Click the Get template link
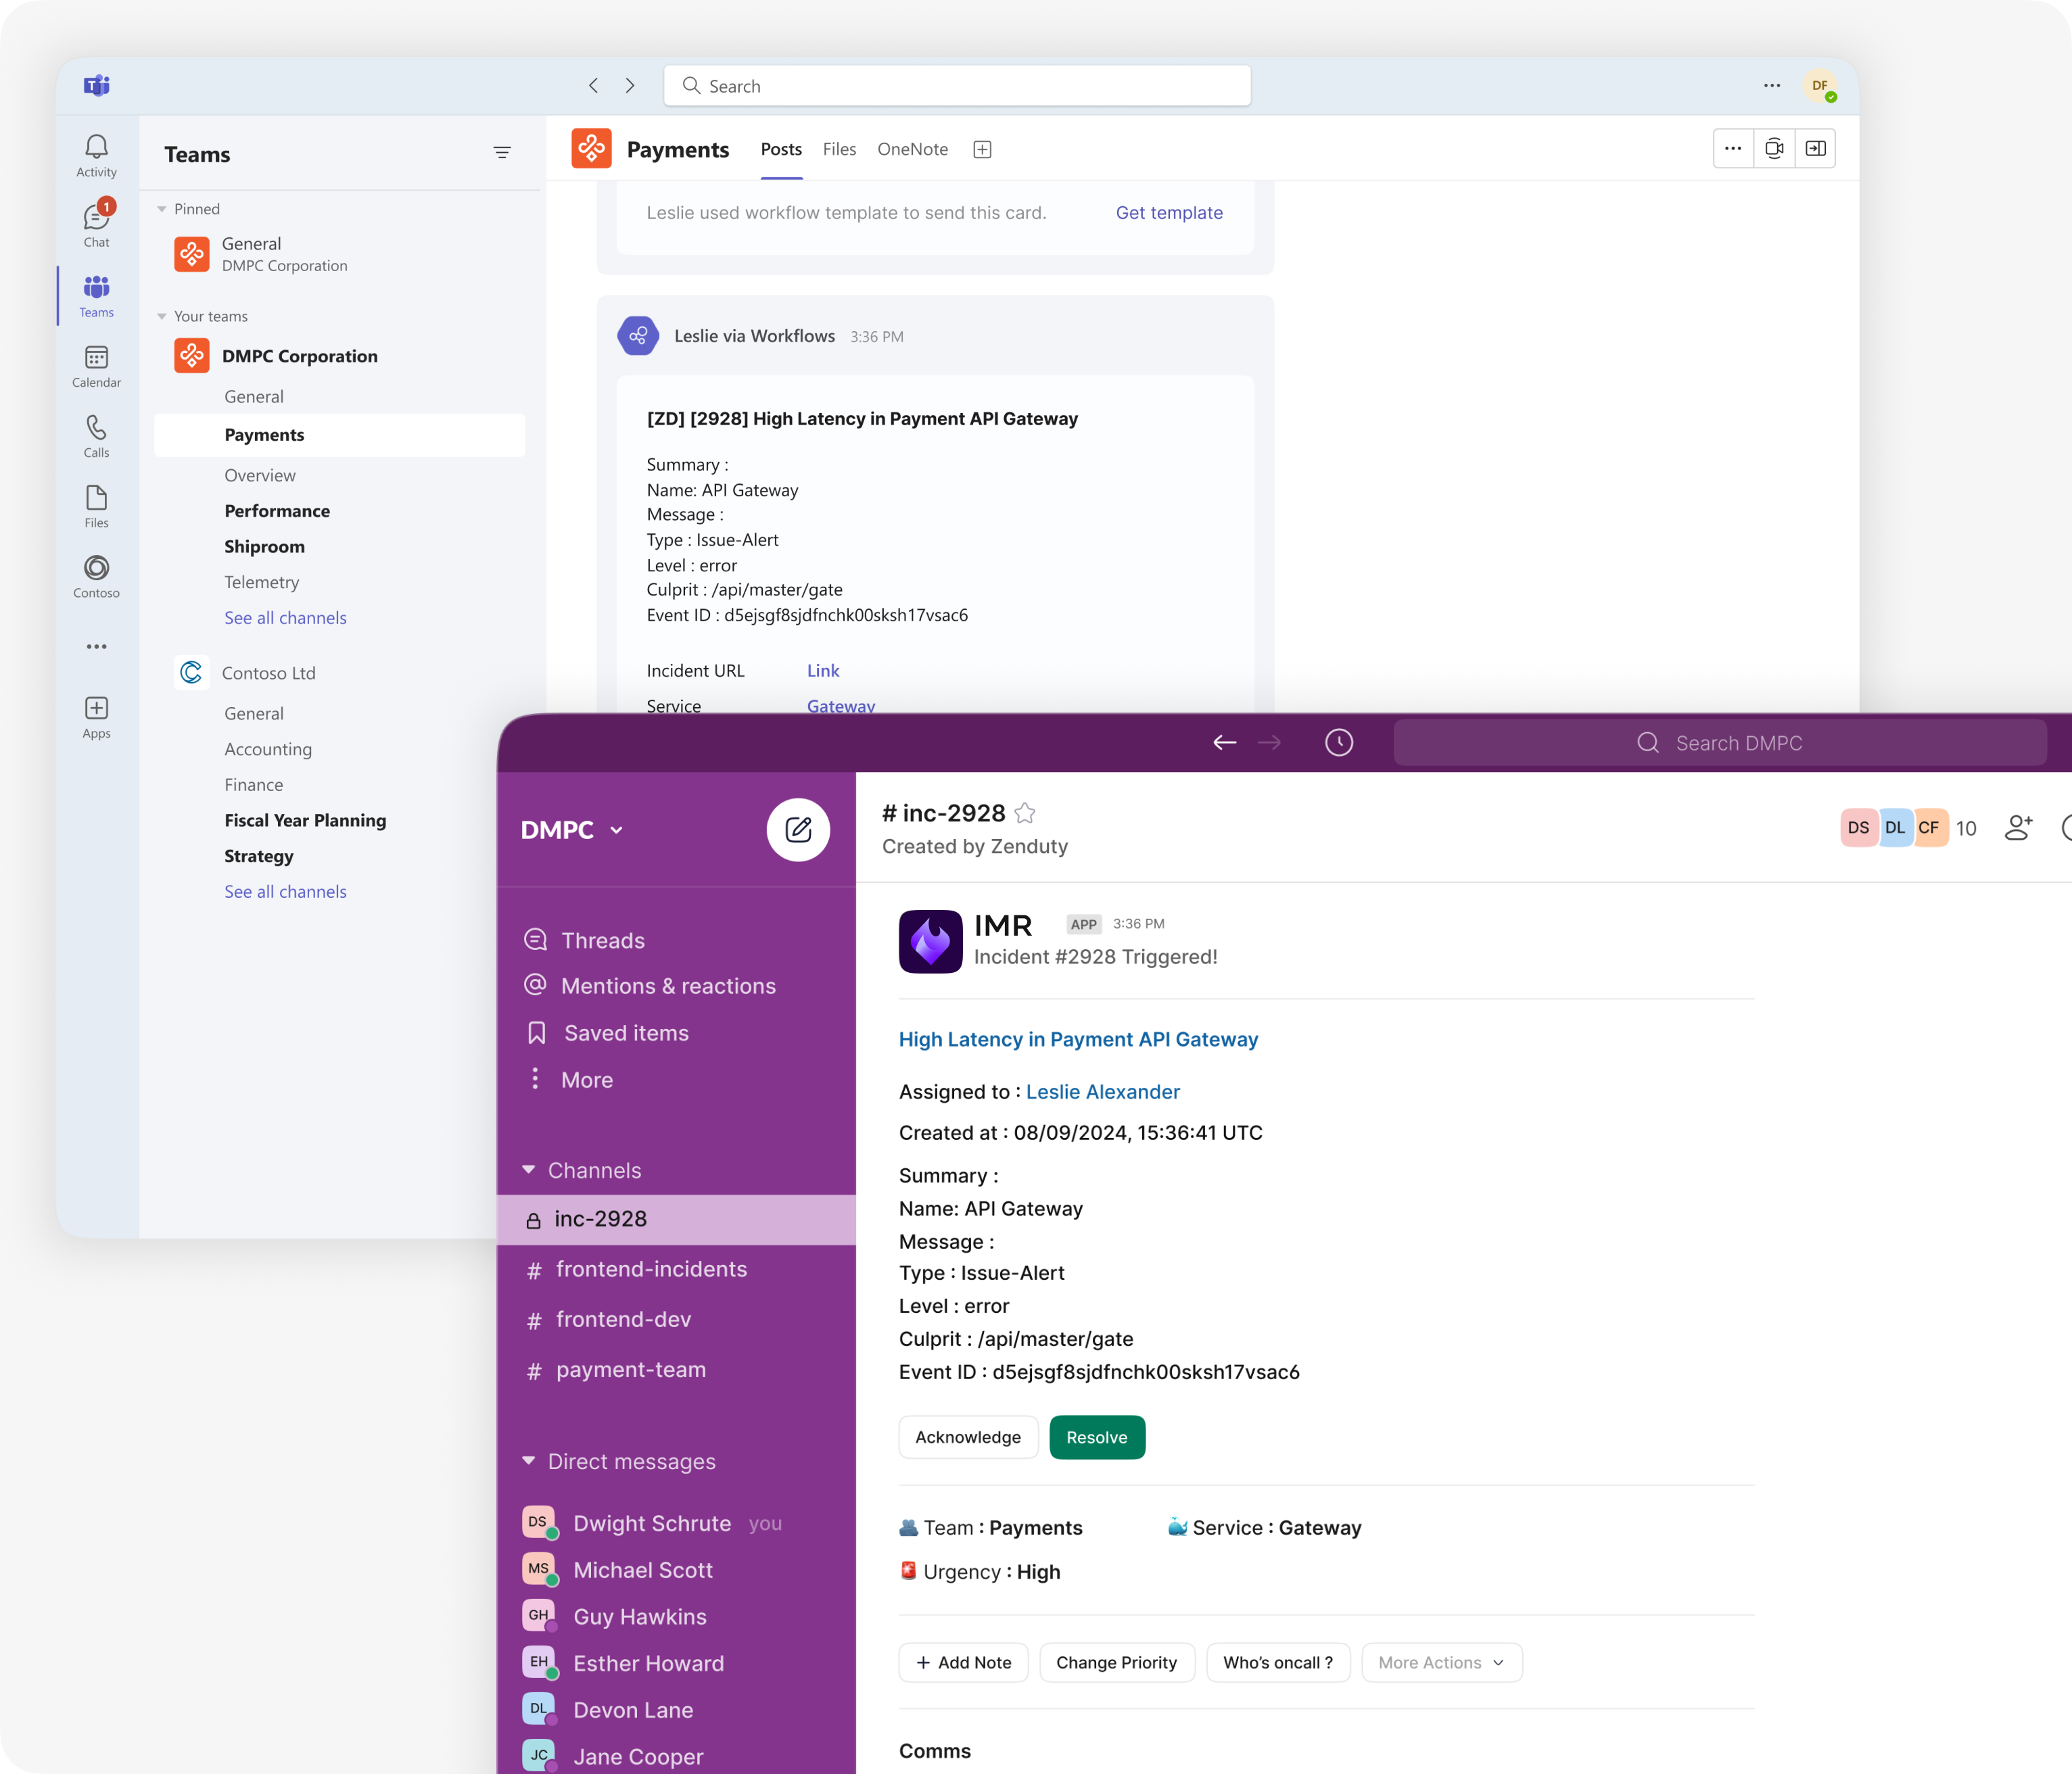The width and height of the screenshot is (2072, 1774). click(x=1168, y=213)
